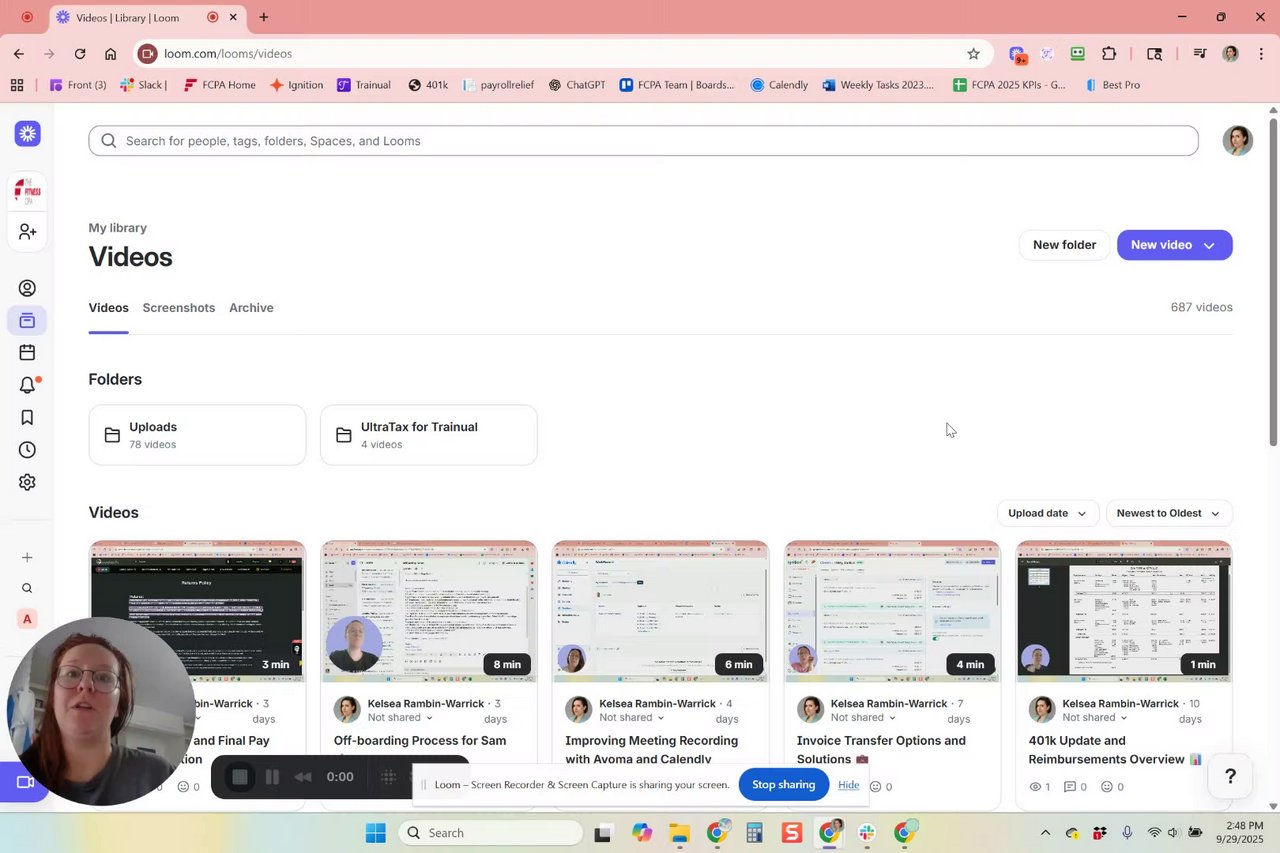Viewport: 1280px width, 853px height.
Task: Switch to the Screenshots tab
Action: click(x=178, y=308)
